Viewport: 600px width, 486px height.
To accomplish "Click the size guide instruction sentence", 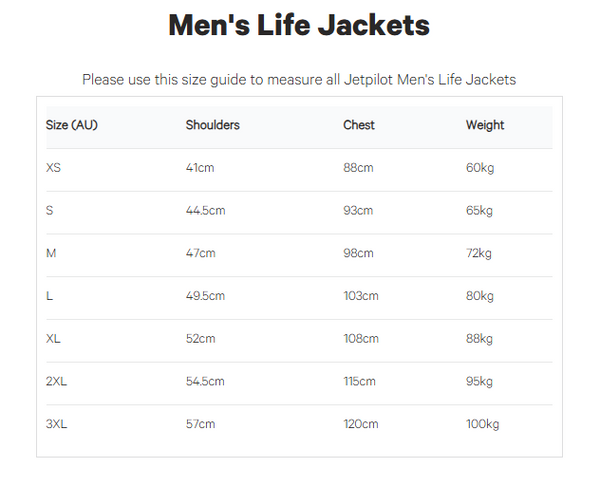I will pyautogui.click(x=299, y=79).
